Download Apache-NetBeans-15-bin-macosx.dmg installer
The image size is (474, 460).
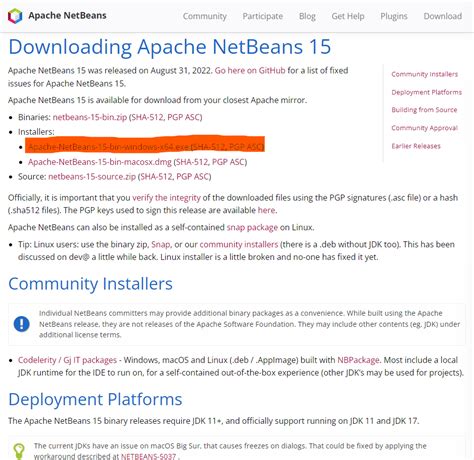100,162
